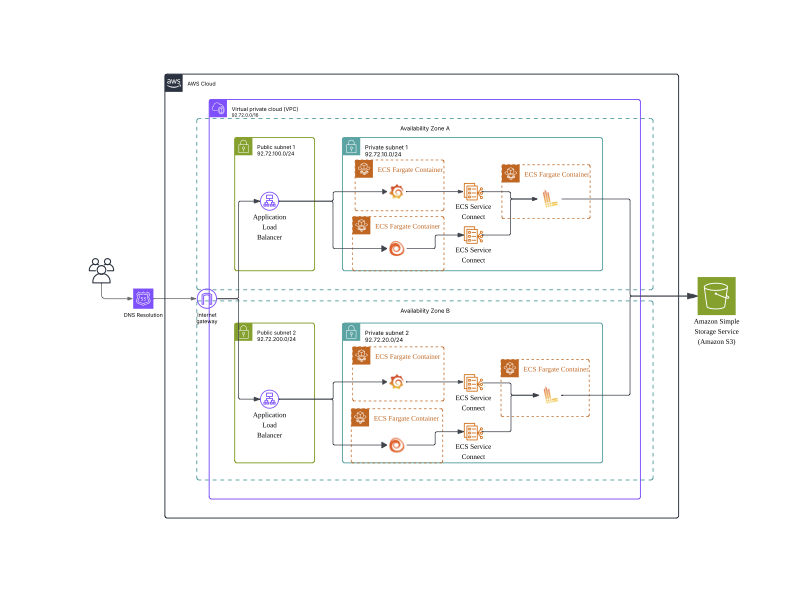Image resolution: width=792 pixels, height=612 pixels.
Task: Click the Loki icon in Private subnet 2
Action: tap(550, 395)
